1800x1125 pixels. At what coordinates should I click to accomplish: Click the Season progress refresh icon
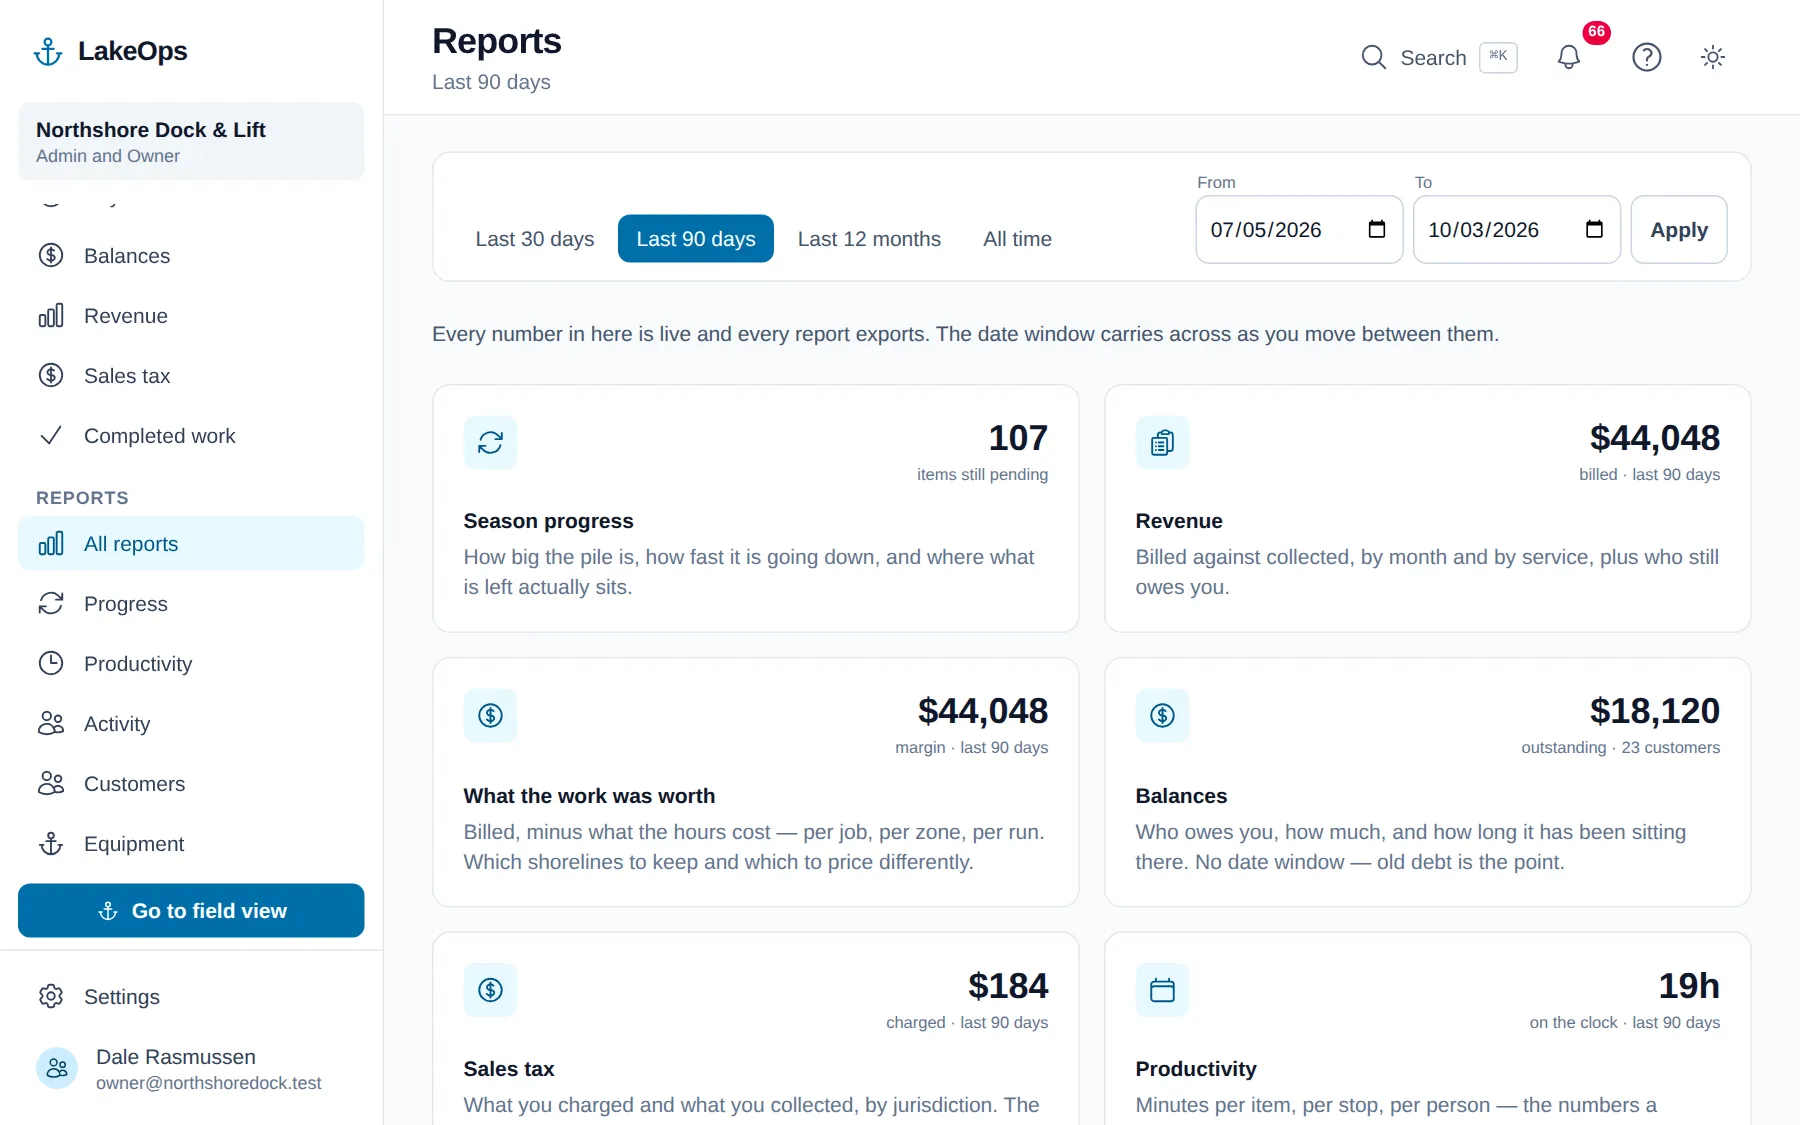click(x=490, y=442)
